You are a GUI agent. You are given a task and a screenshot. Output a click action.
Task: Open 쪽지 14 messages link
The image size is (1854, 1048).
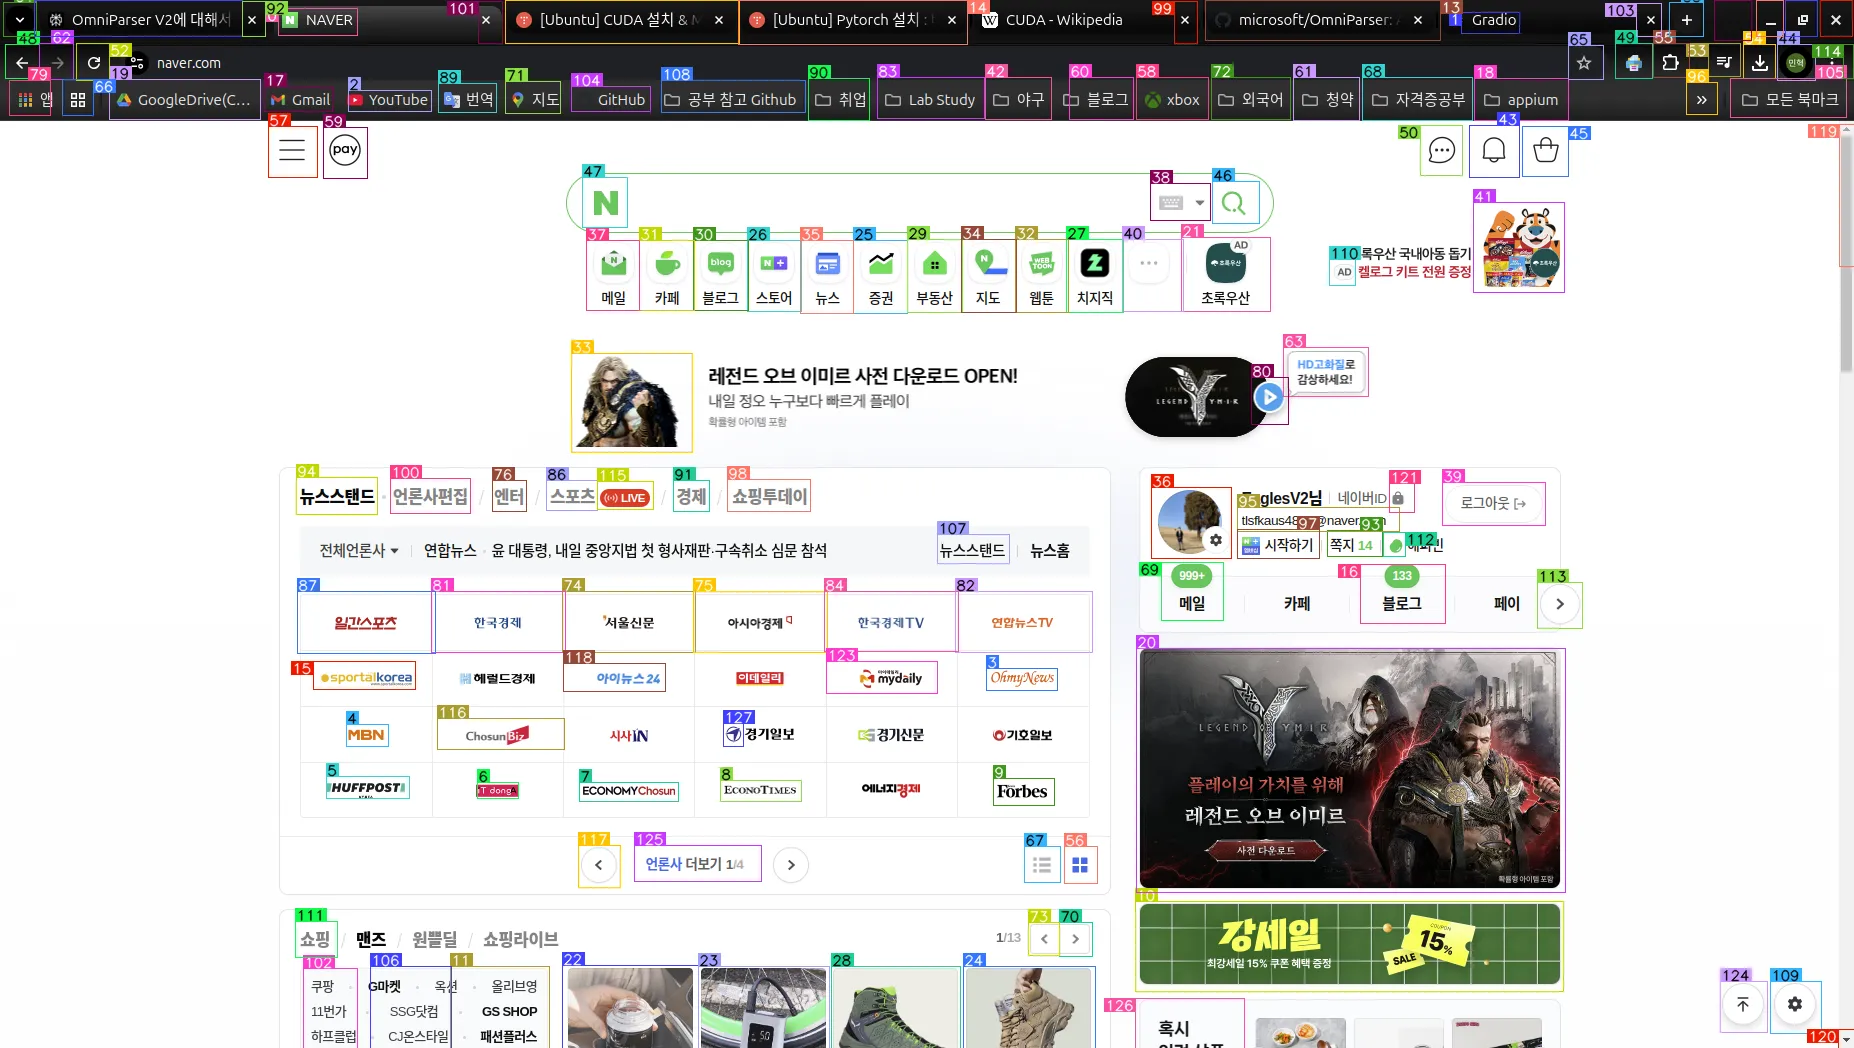point(1351,545)
